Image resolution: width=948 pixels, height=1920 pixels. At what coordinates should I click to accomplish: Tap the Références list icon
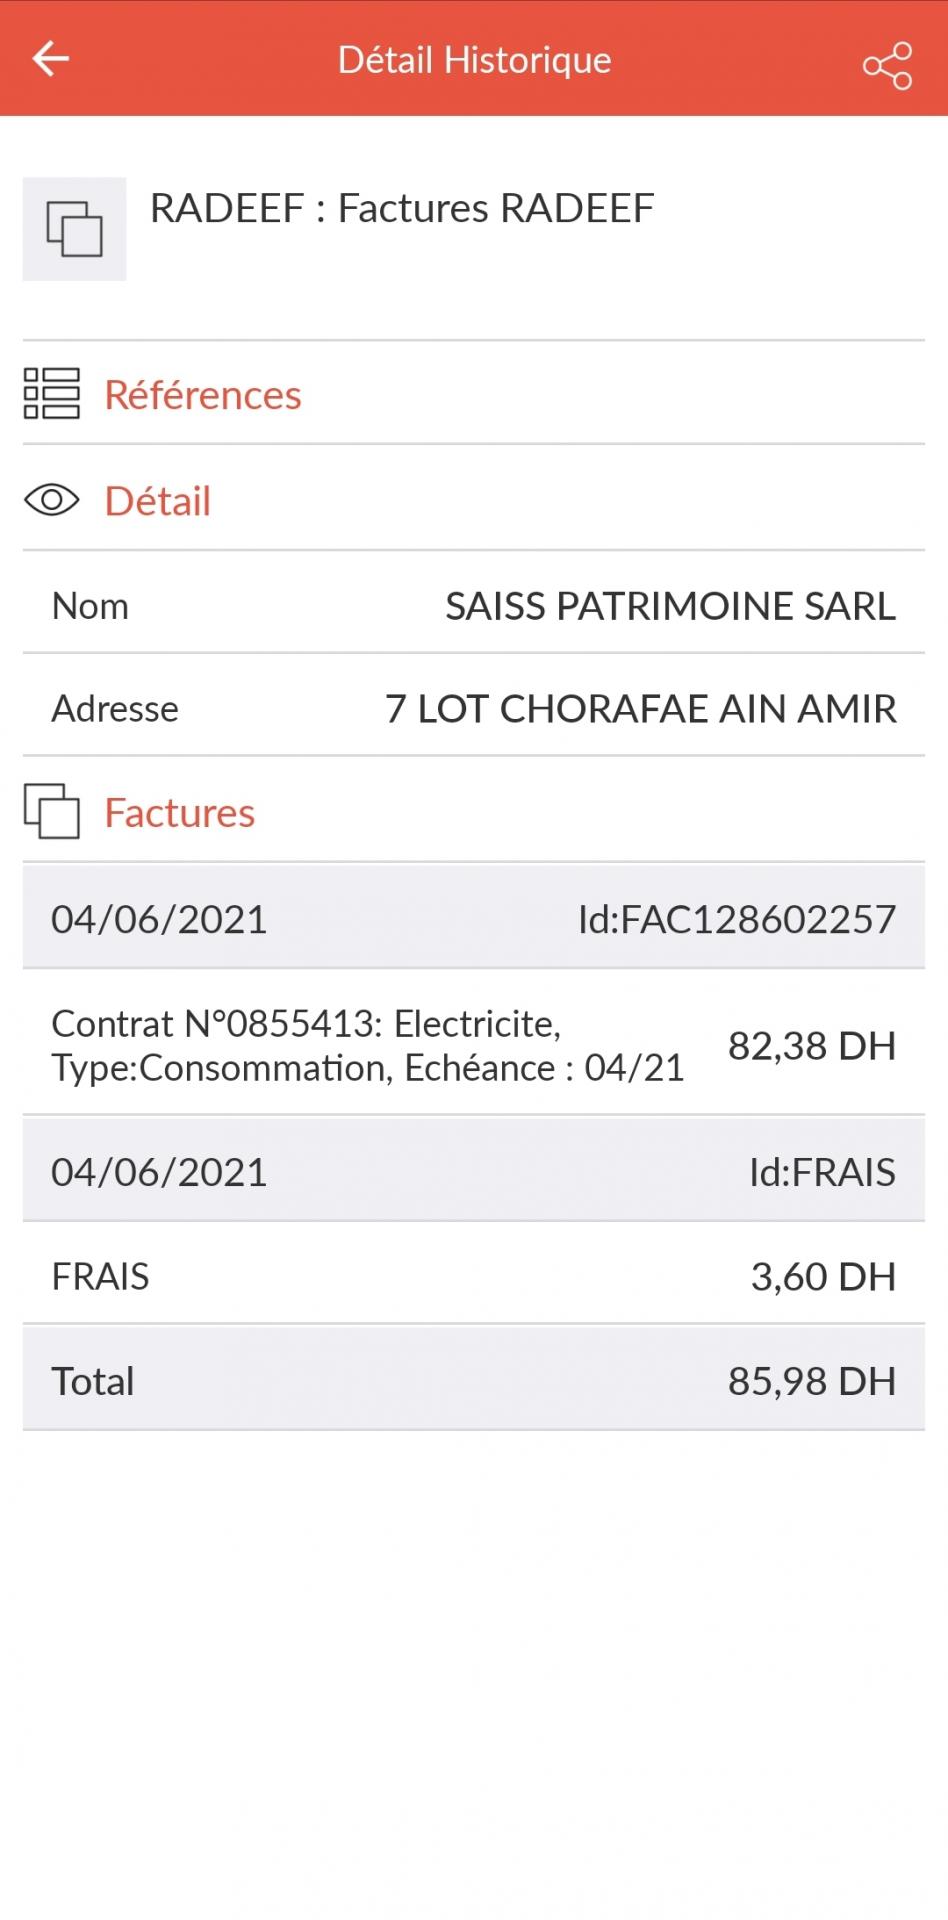[52, 393]
